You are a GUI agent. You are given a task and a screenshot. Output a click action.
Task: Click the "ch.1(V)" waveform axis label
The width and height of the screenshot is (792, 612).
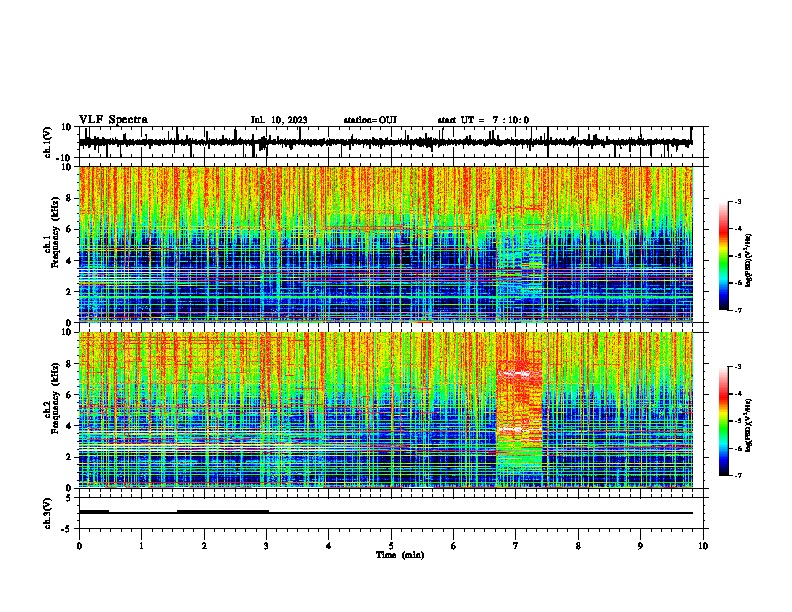[48, 142]
